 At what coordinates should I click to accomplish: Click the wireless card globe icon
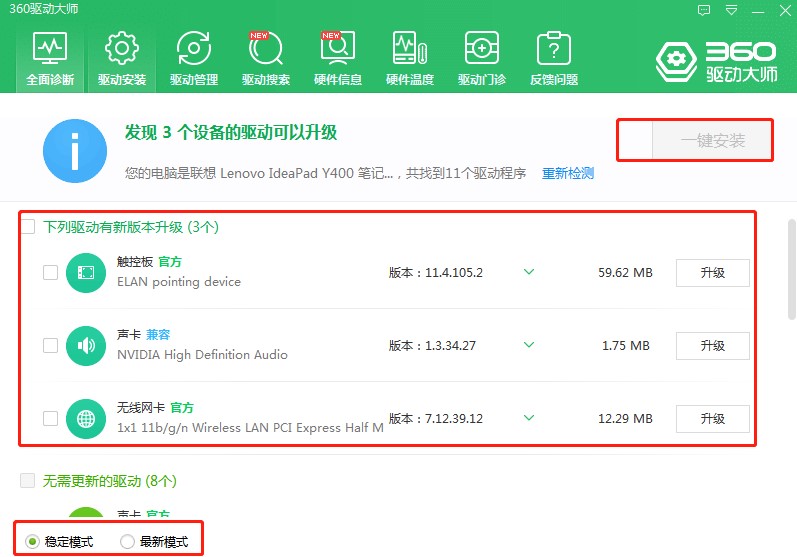86,419
